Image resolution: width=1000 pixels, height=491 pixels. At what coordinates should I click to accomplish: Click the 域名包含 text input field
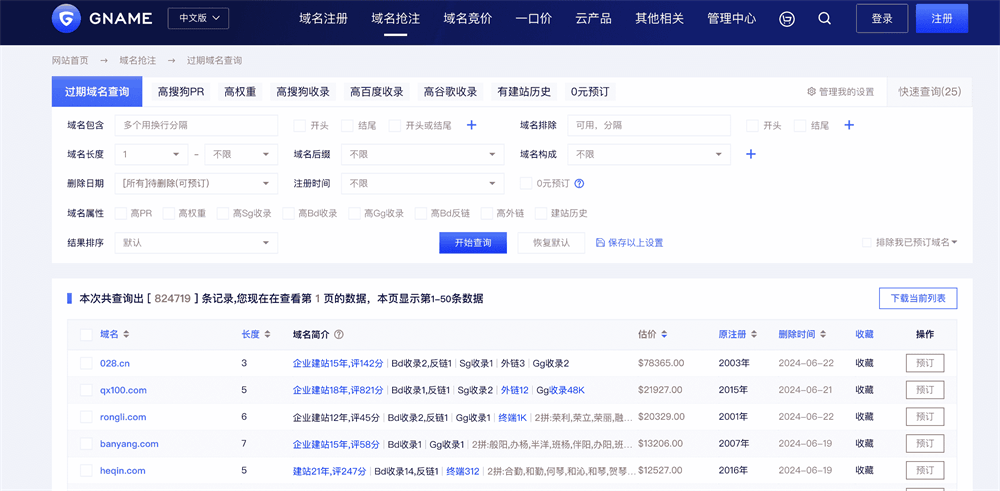point(196,125)
